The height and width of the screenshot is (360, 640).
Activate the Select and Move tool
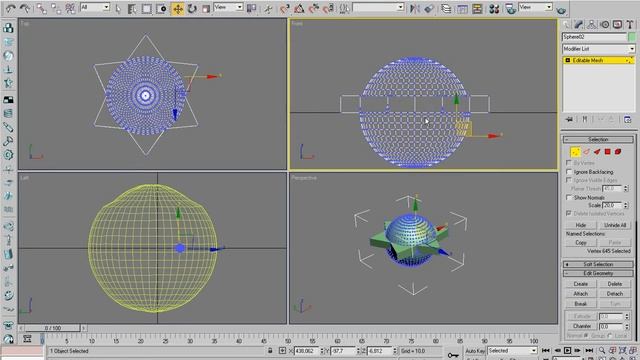(178, 8)
